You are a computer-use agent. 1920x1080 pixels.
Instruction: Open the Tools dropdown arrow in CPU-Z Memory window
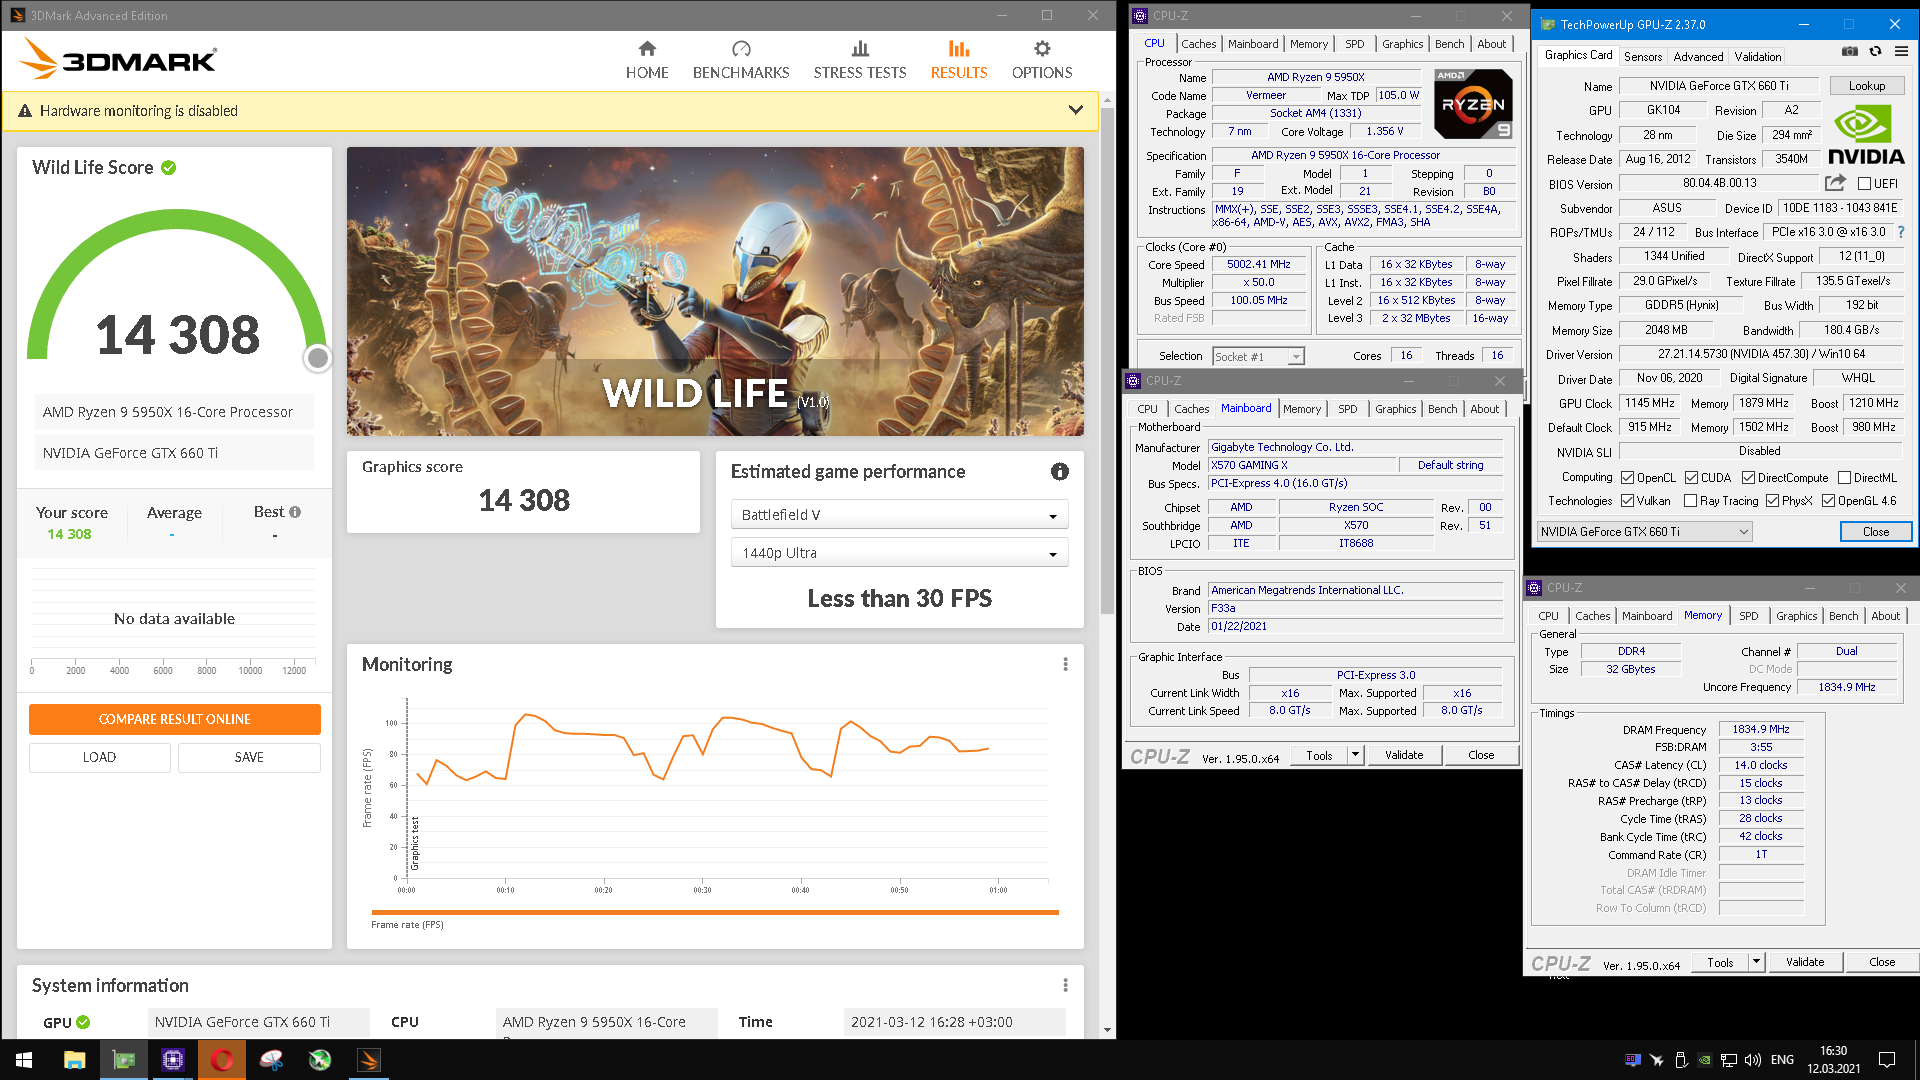pos(1756,962)
